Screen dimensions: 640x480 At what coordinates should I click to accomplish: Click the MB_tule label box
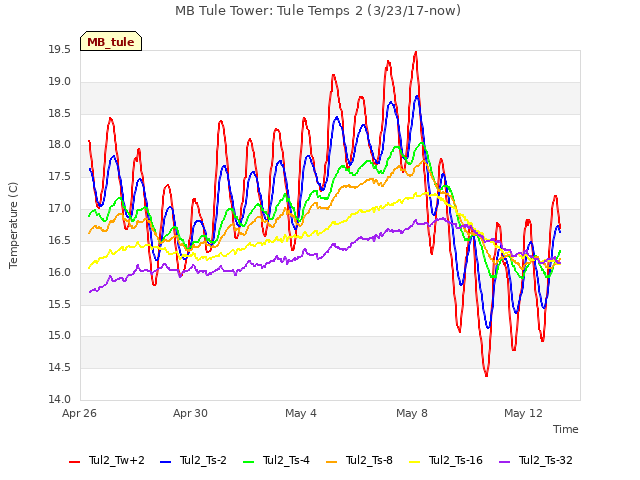tap(111, 41)
